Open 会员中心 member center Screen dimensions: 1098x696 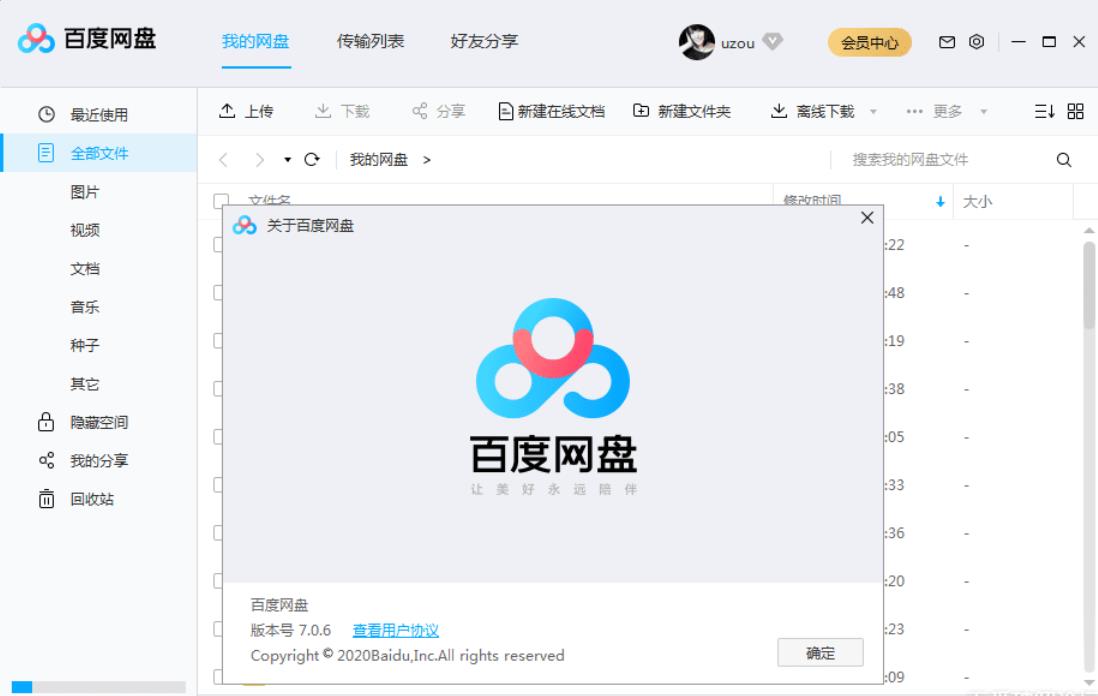pos(870,42)
